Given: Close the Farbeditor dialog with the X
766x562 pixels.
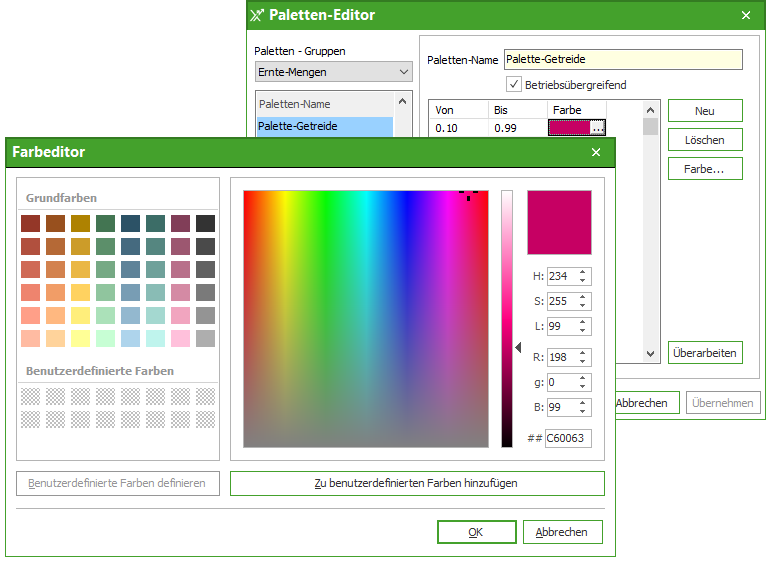Looking at the screenshot, I should coord(596,152).
